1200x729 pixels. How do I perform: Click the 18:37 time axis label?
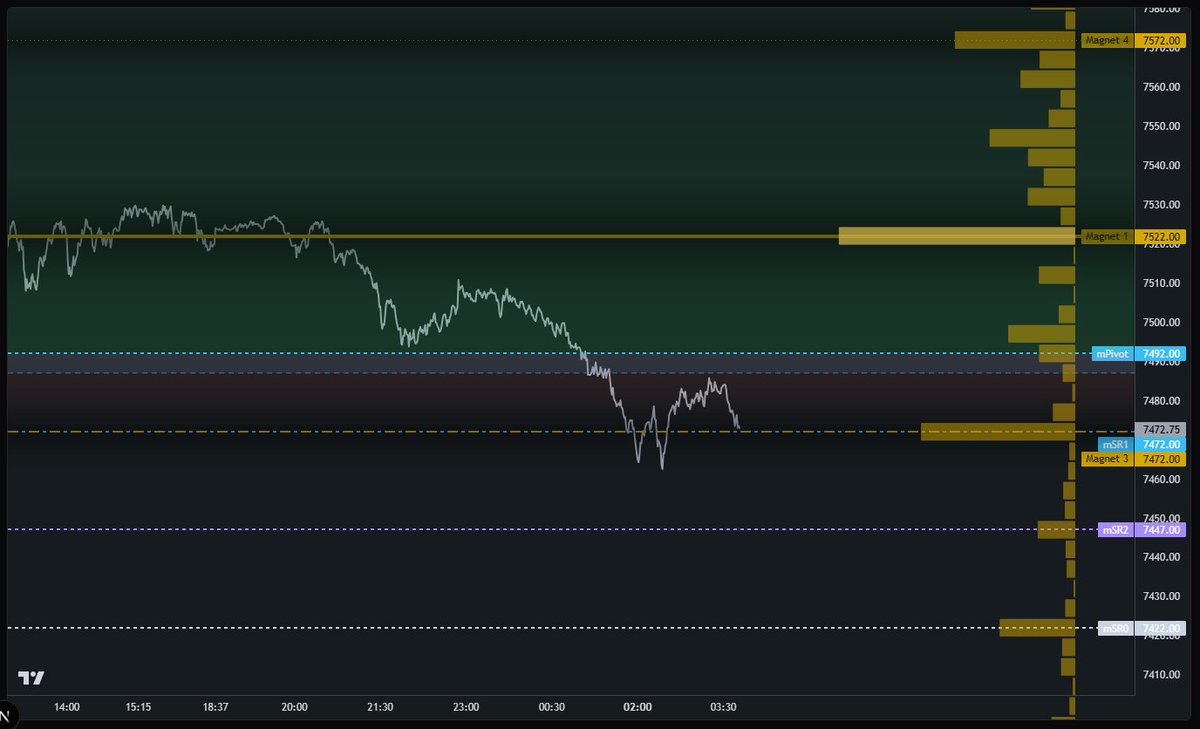coord(216,707)
